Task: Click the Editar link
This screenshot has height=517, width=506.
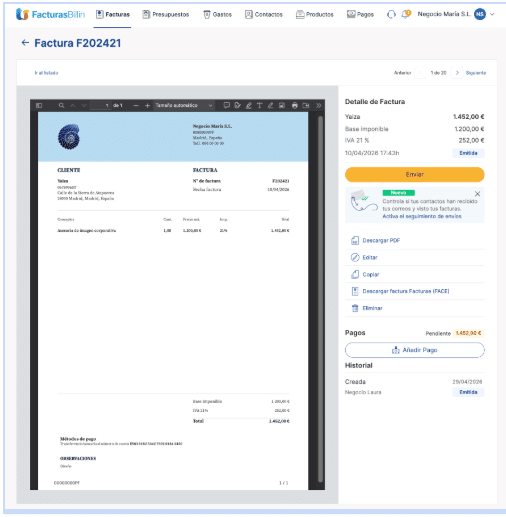Action: pyautogui.click(x=370, y=257)
